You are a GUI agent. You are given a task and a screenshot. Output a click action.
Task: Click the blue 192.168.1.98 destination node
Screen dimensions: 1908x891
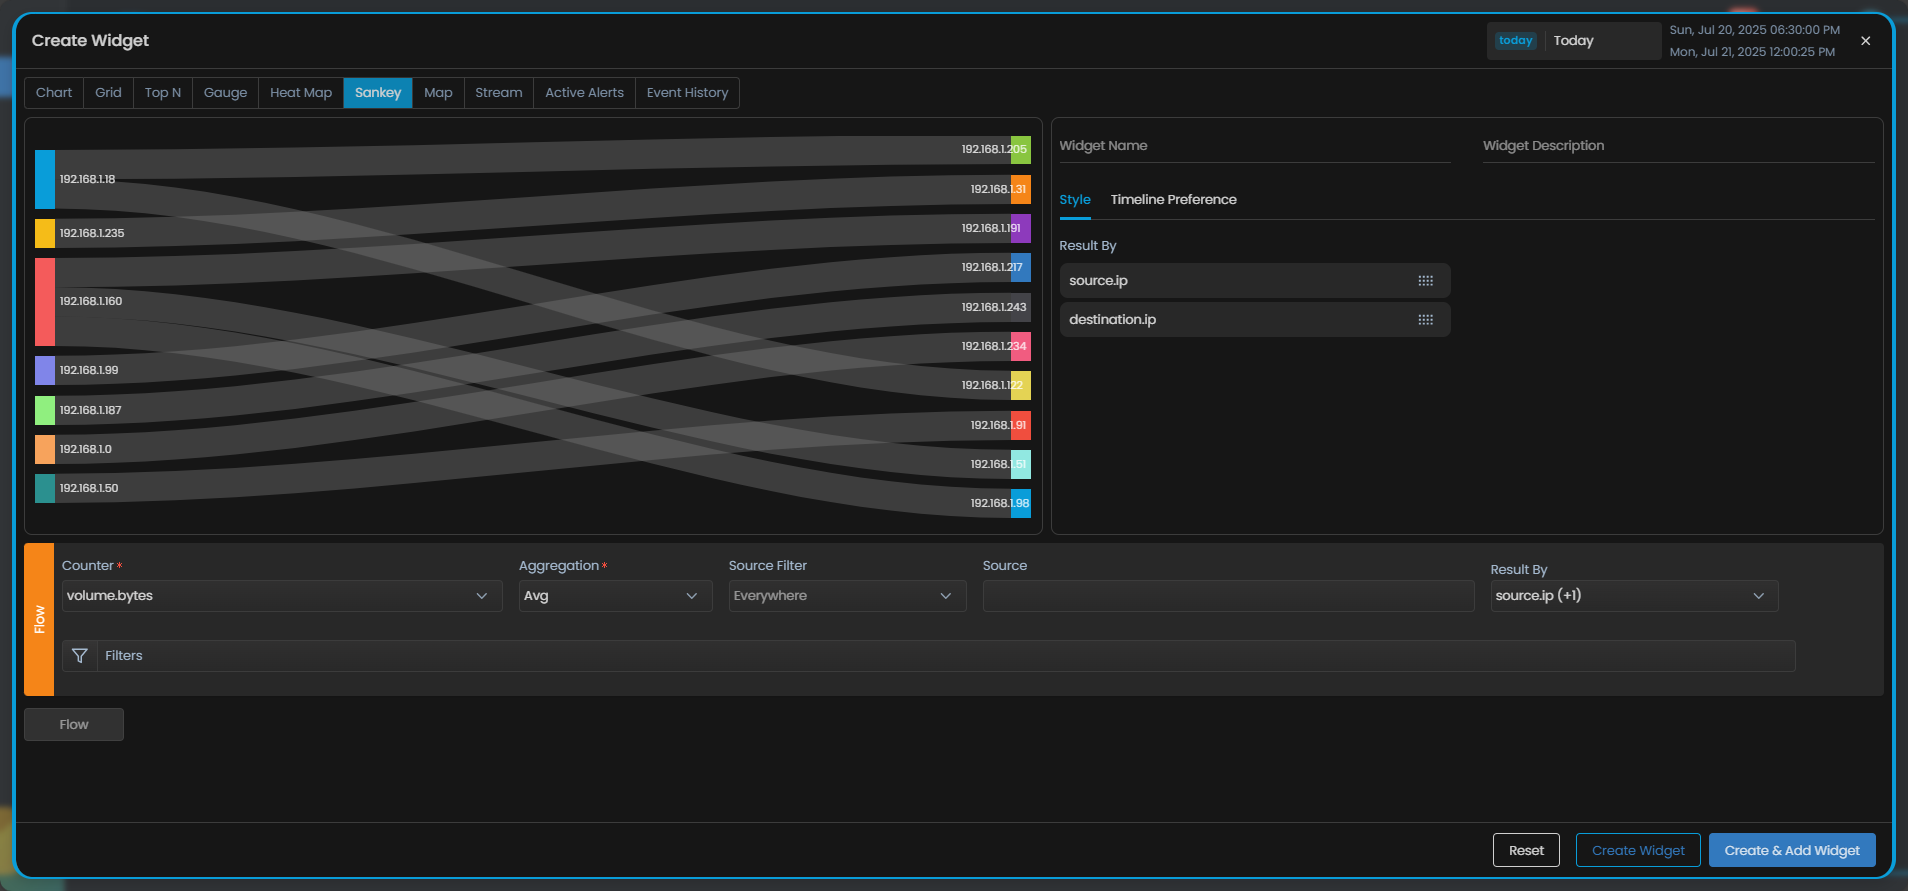click(1021, 504)
